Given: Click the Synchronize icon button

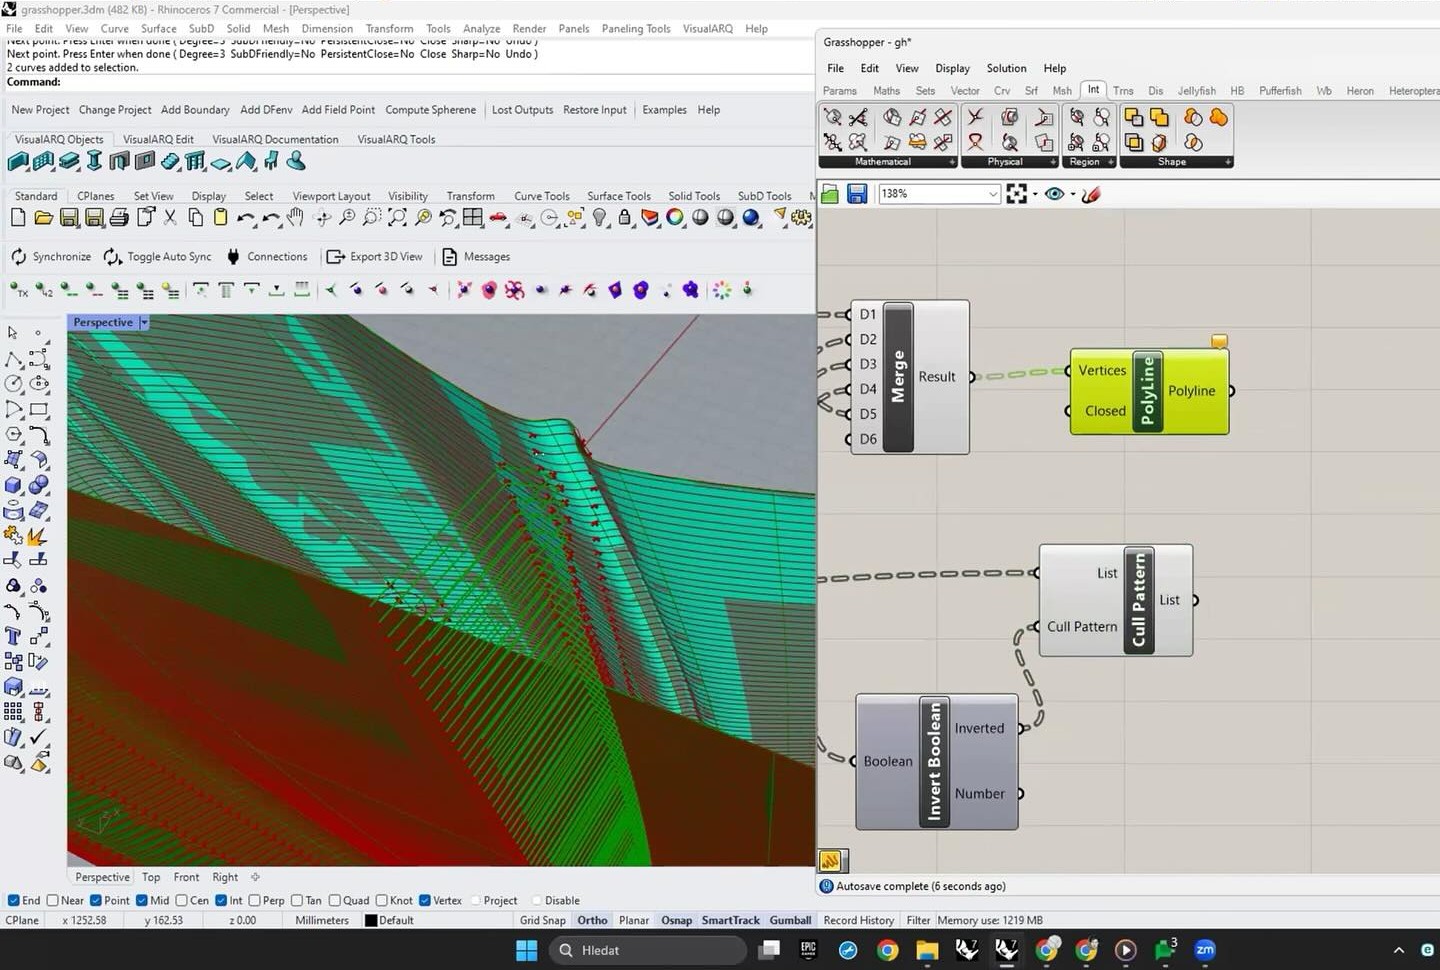Looking at the screenshot, I should coord(50,257).
